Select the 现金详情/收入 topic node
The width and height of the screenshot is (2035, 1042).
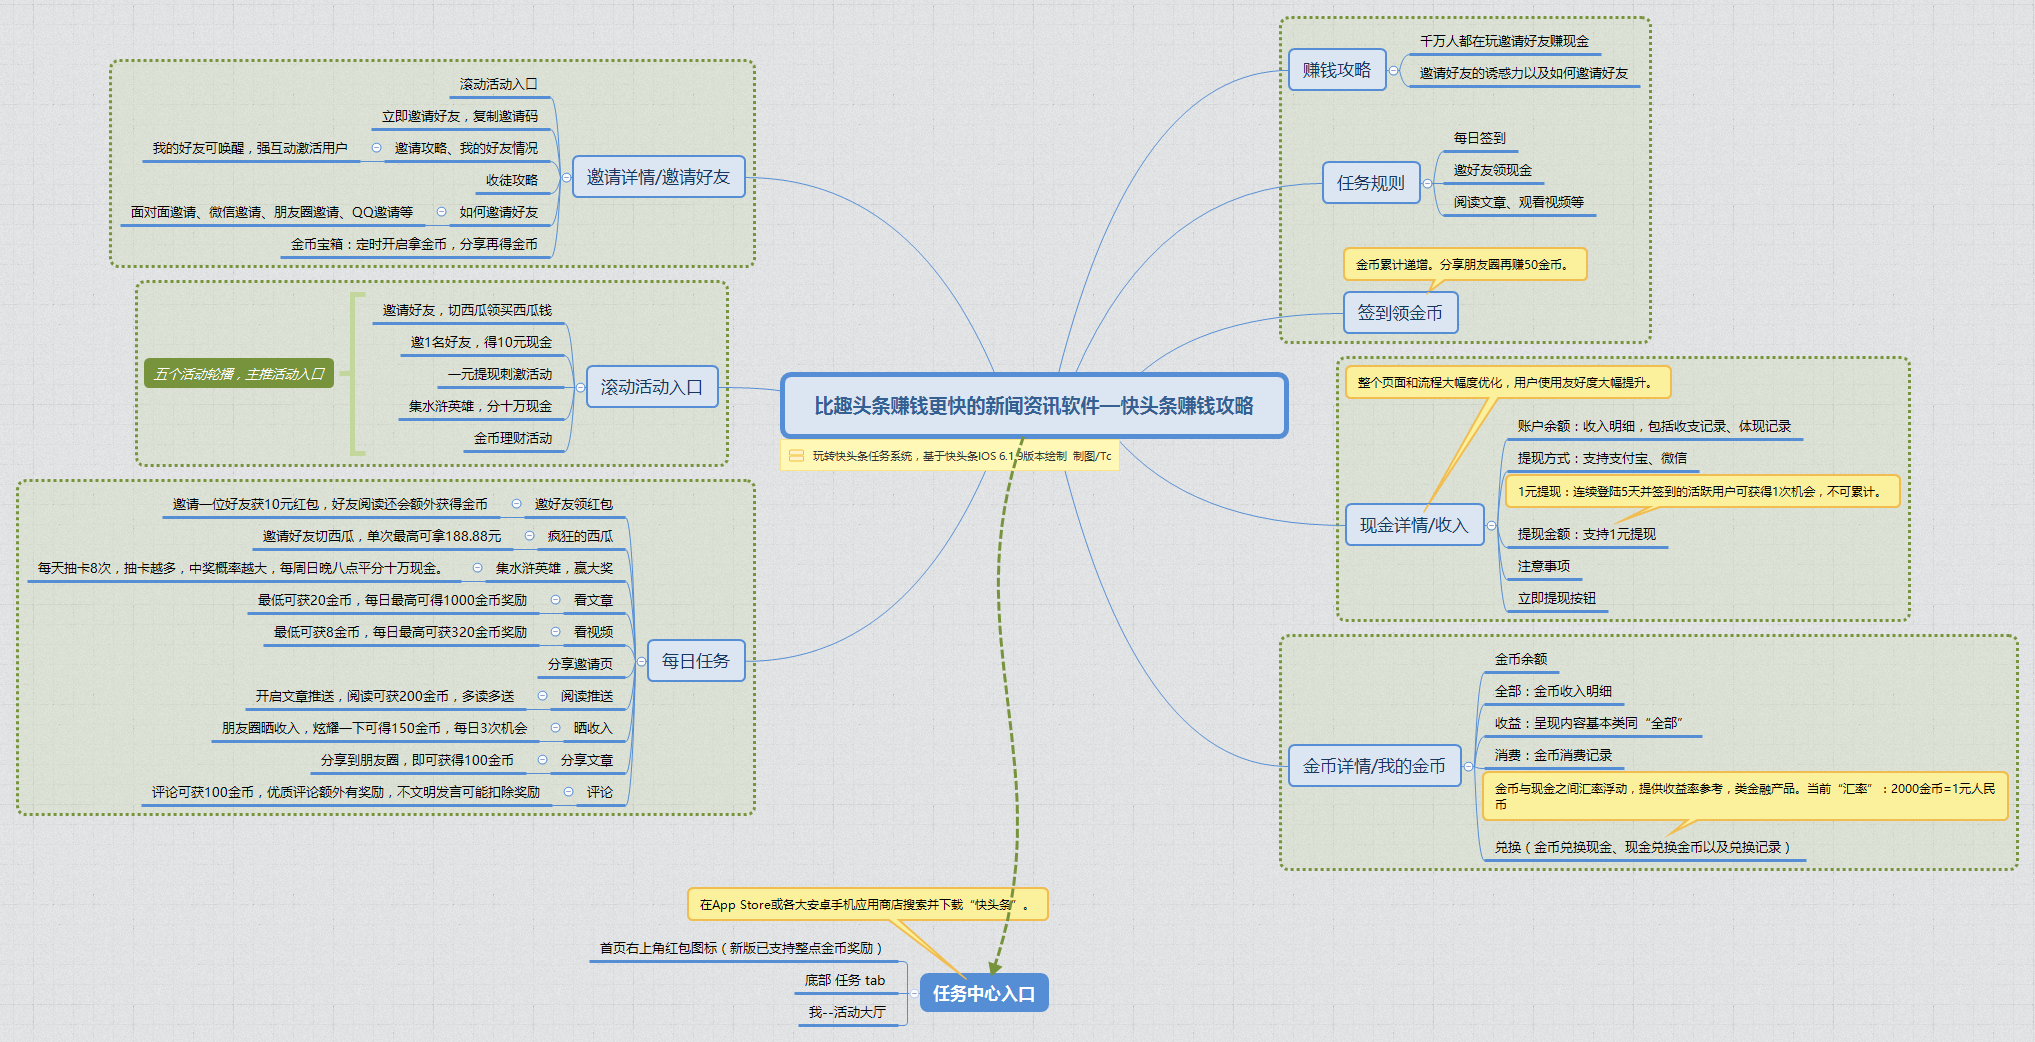click(x=1414, y=525)
